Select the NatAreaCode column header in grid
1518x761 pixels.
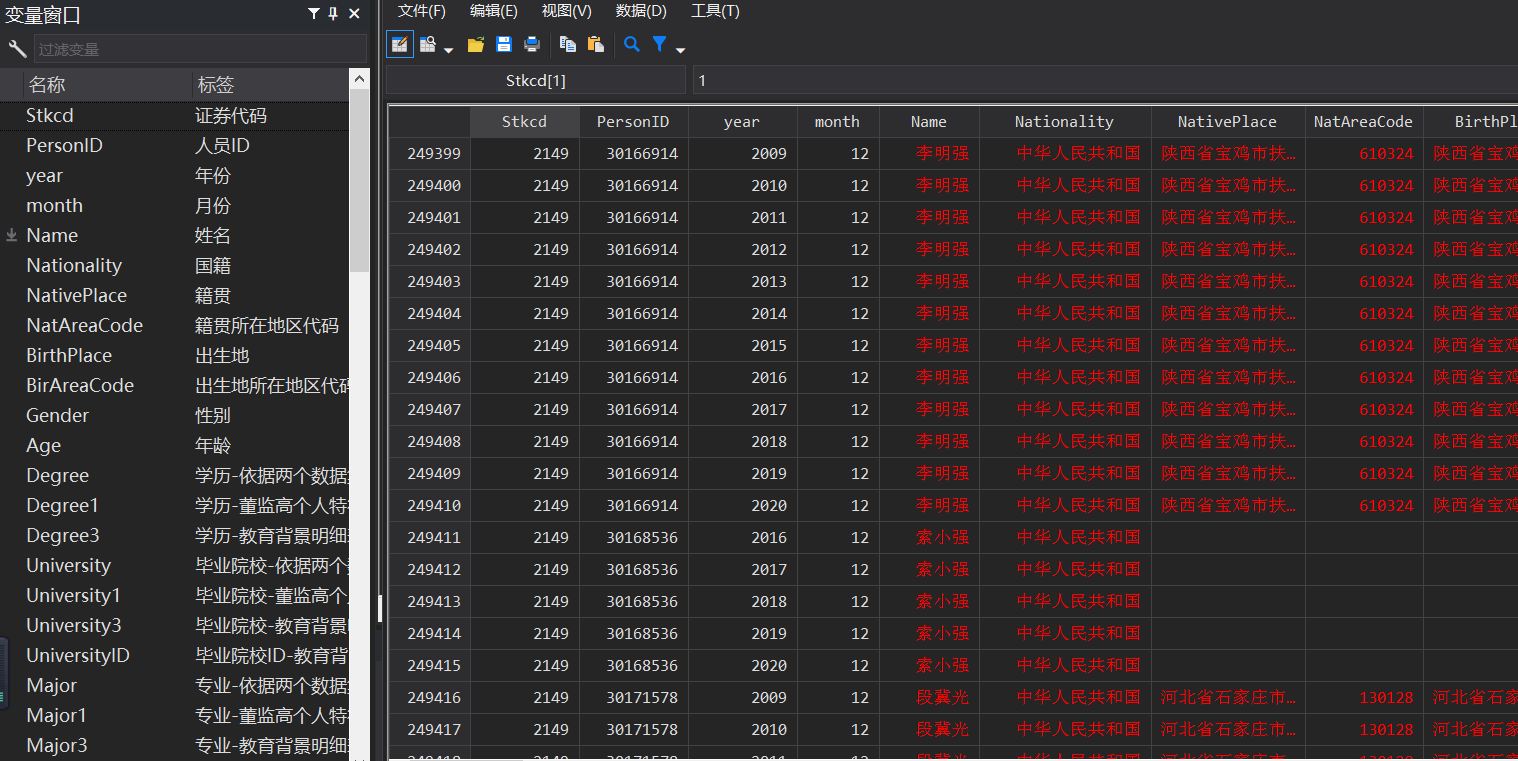[1363, 122]
